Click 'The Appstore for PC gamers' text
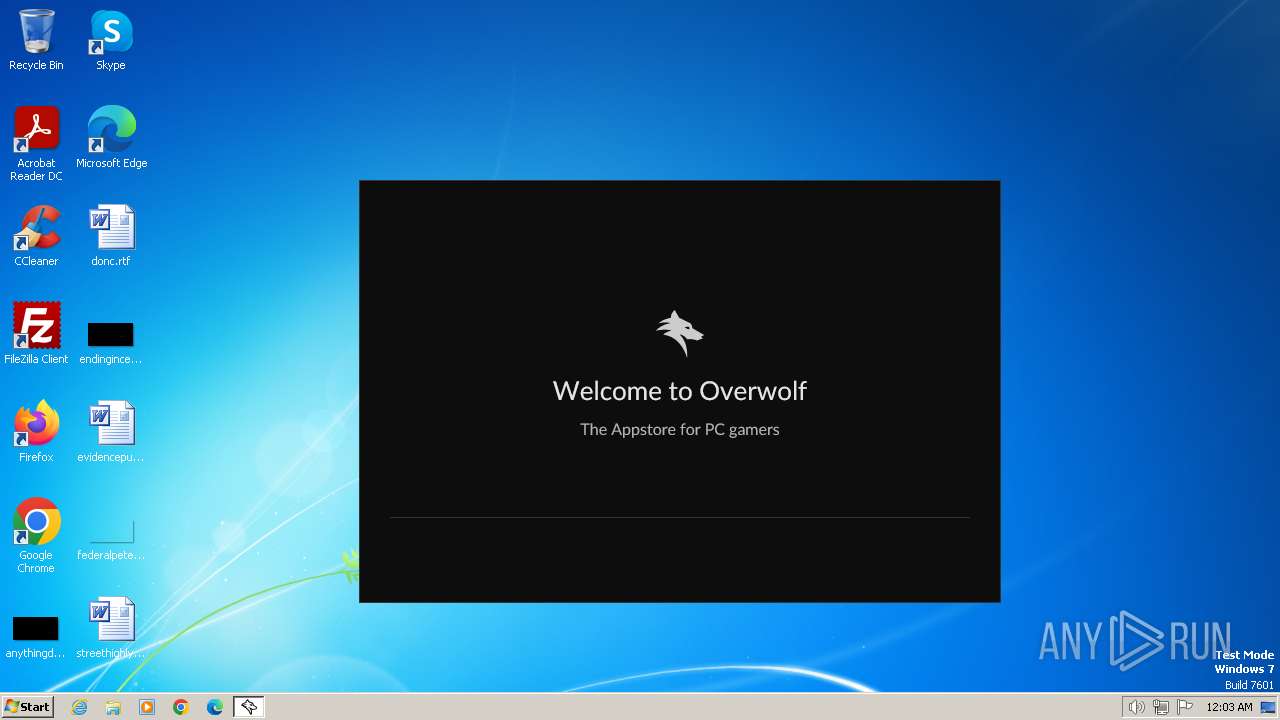Screen dimensions: 1280x720 tap(680, 429)
